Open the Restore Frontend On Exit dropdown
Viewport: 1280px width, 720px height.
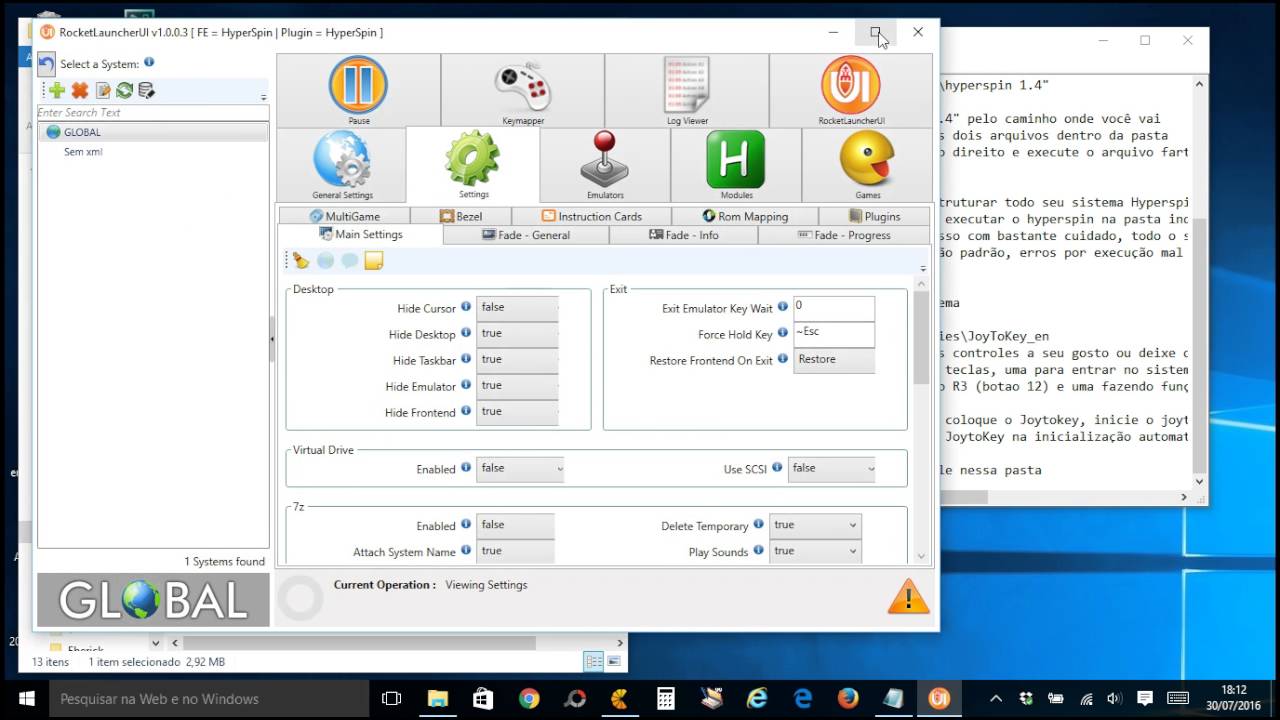pos(834,360)
